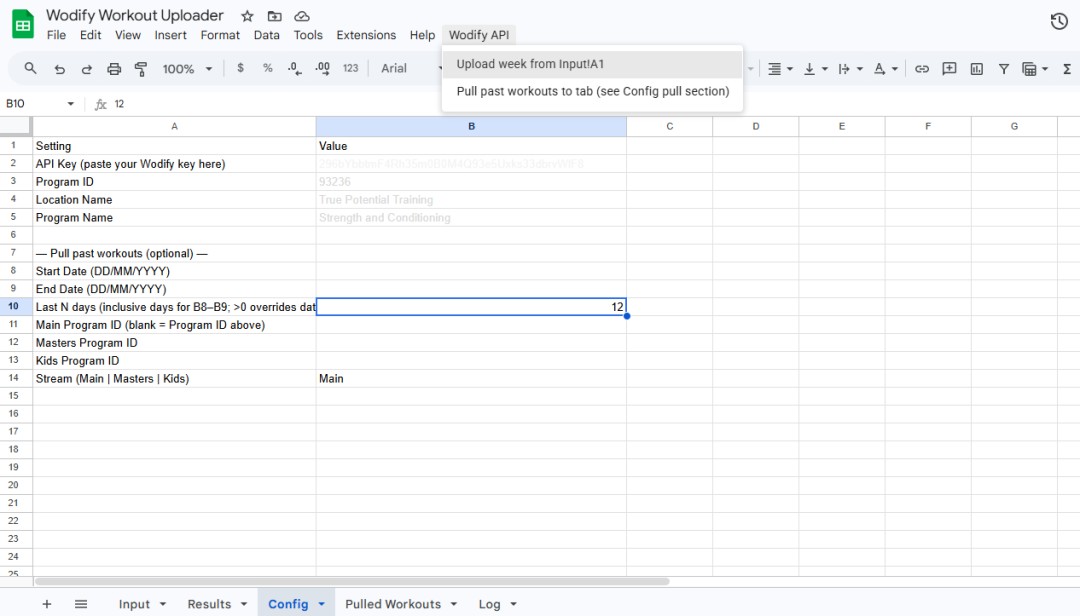
Task: Open text wrapping options
Action: [x=850, y=68]
